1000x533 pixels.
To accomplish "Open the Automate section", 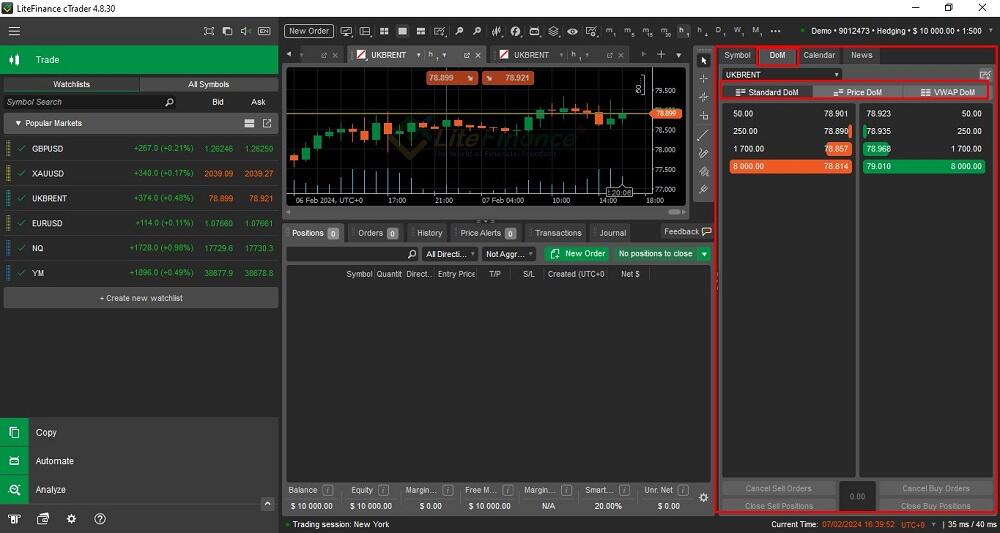I will point(139,461).
